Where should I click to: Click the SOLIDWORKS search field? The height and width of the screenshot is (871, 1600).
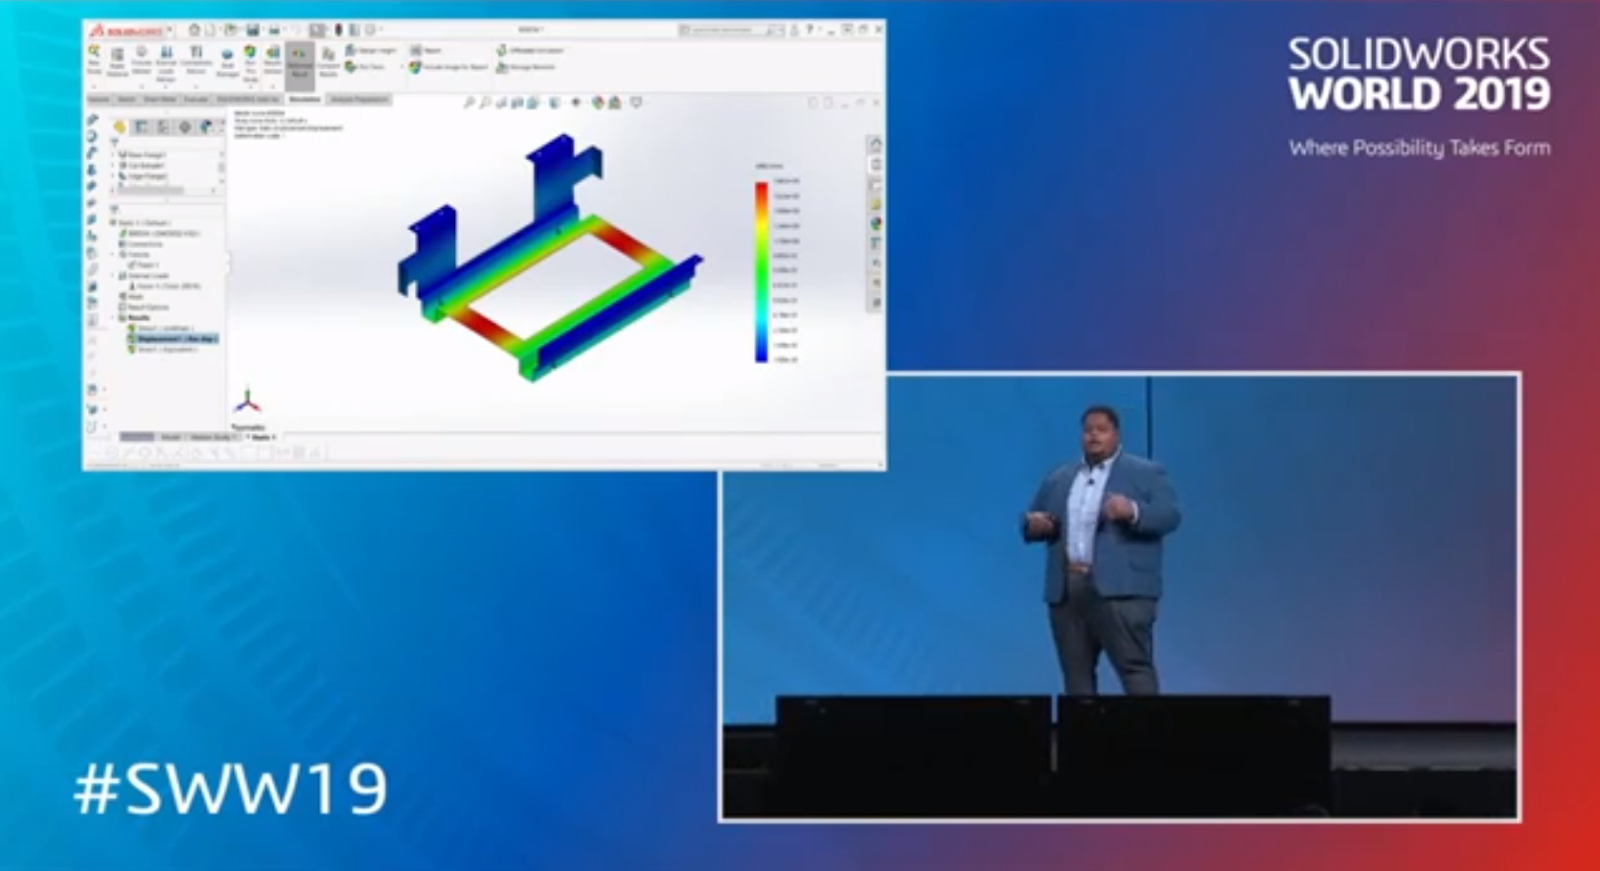pyautogui.click(x=730, y=30)
